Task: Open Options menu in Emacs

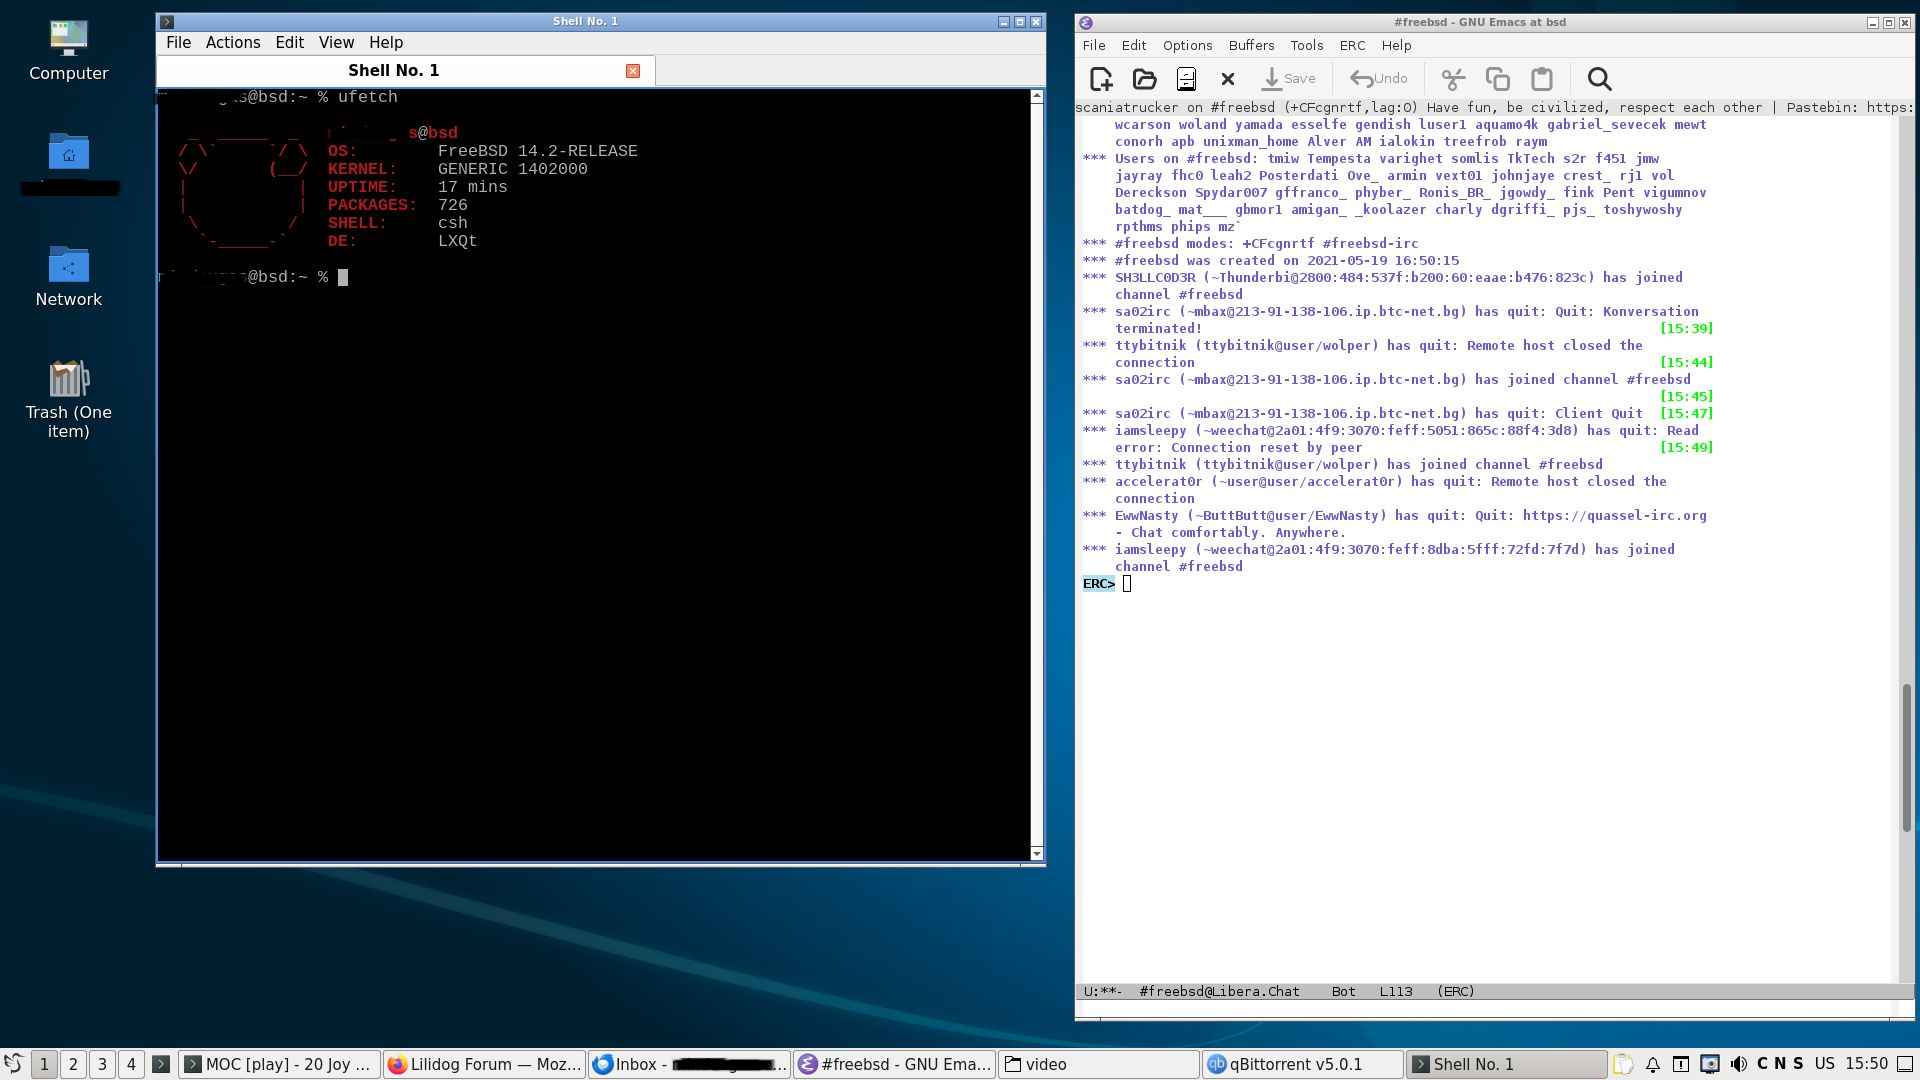Action: (1188, 46)
